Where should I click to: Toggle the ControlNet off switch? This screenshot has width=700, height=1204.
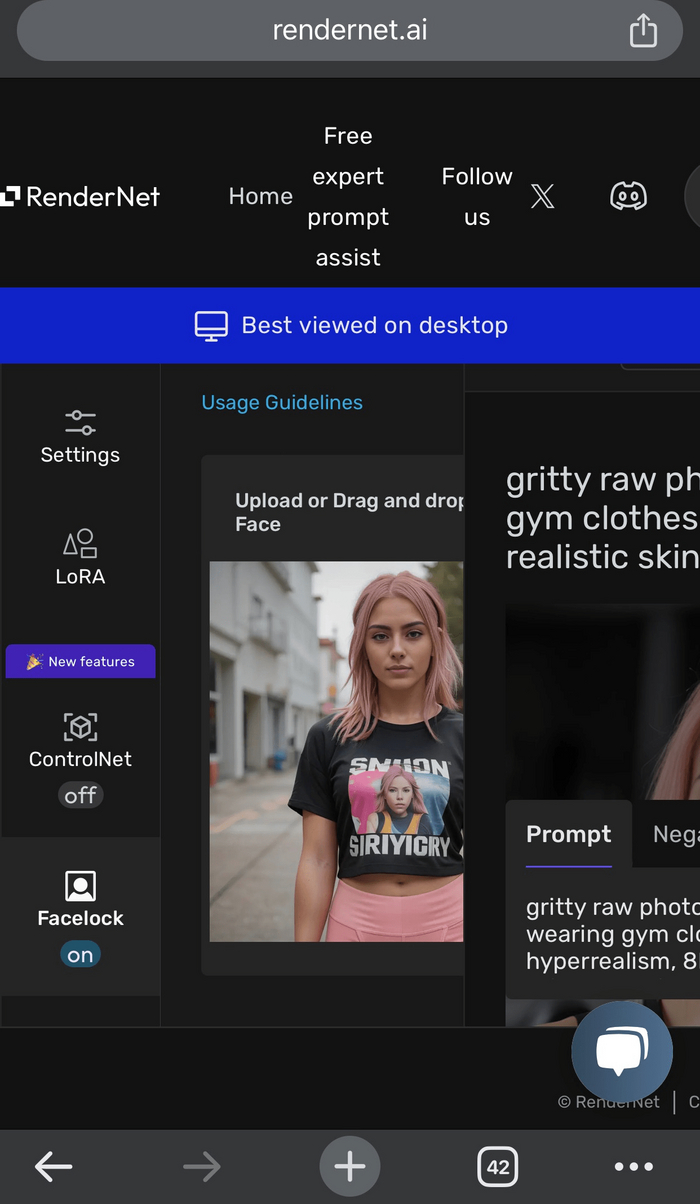pos(80,795)
